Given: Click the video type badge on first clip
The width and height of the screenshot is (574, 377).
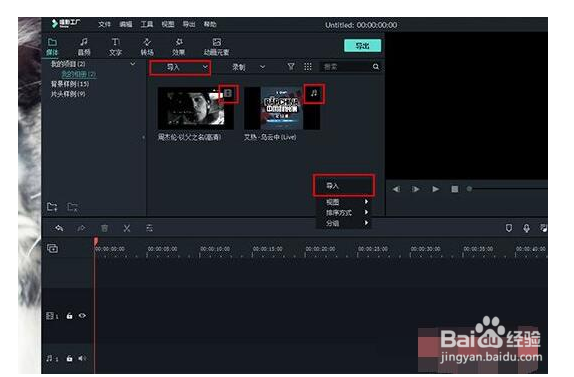Looking at the screenshot, I should pos(228,94).
